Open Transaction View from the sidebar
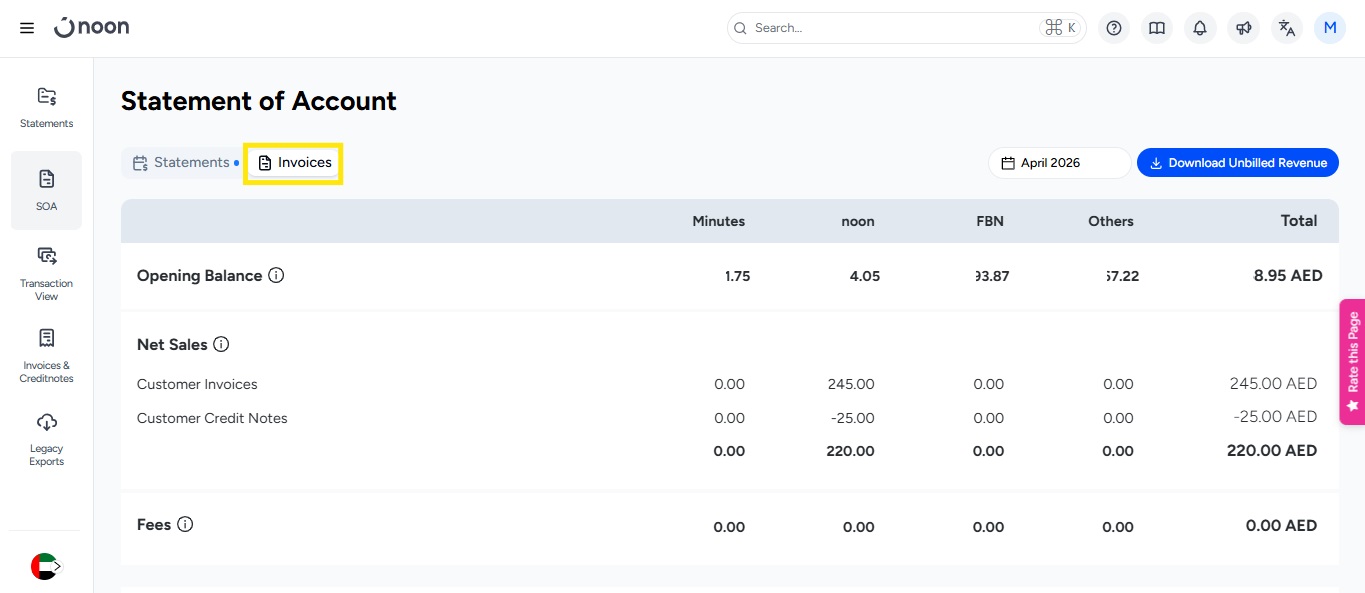This screenshot has width=1365, height=593. [46, 273]
